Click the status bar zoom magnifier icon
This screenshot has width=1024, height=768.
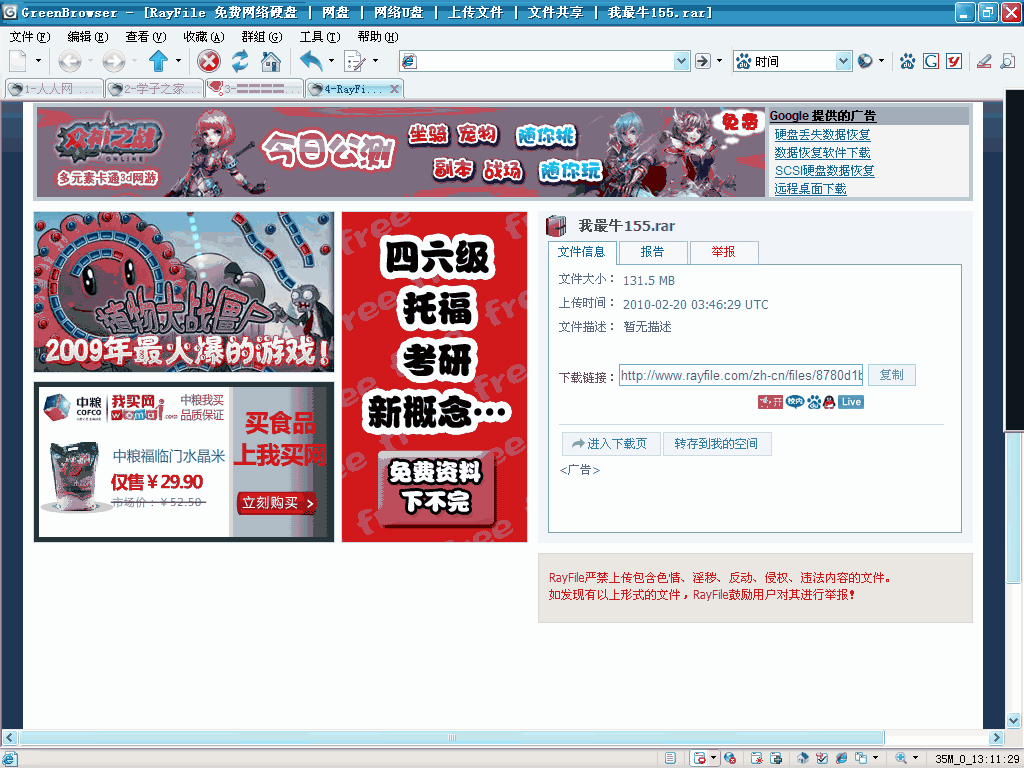click(x=901, y=758)
